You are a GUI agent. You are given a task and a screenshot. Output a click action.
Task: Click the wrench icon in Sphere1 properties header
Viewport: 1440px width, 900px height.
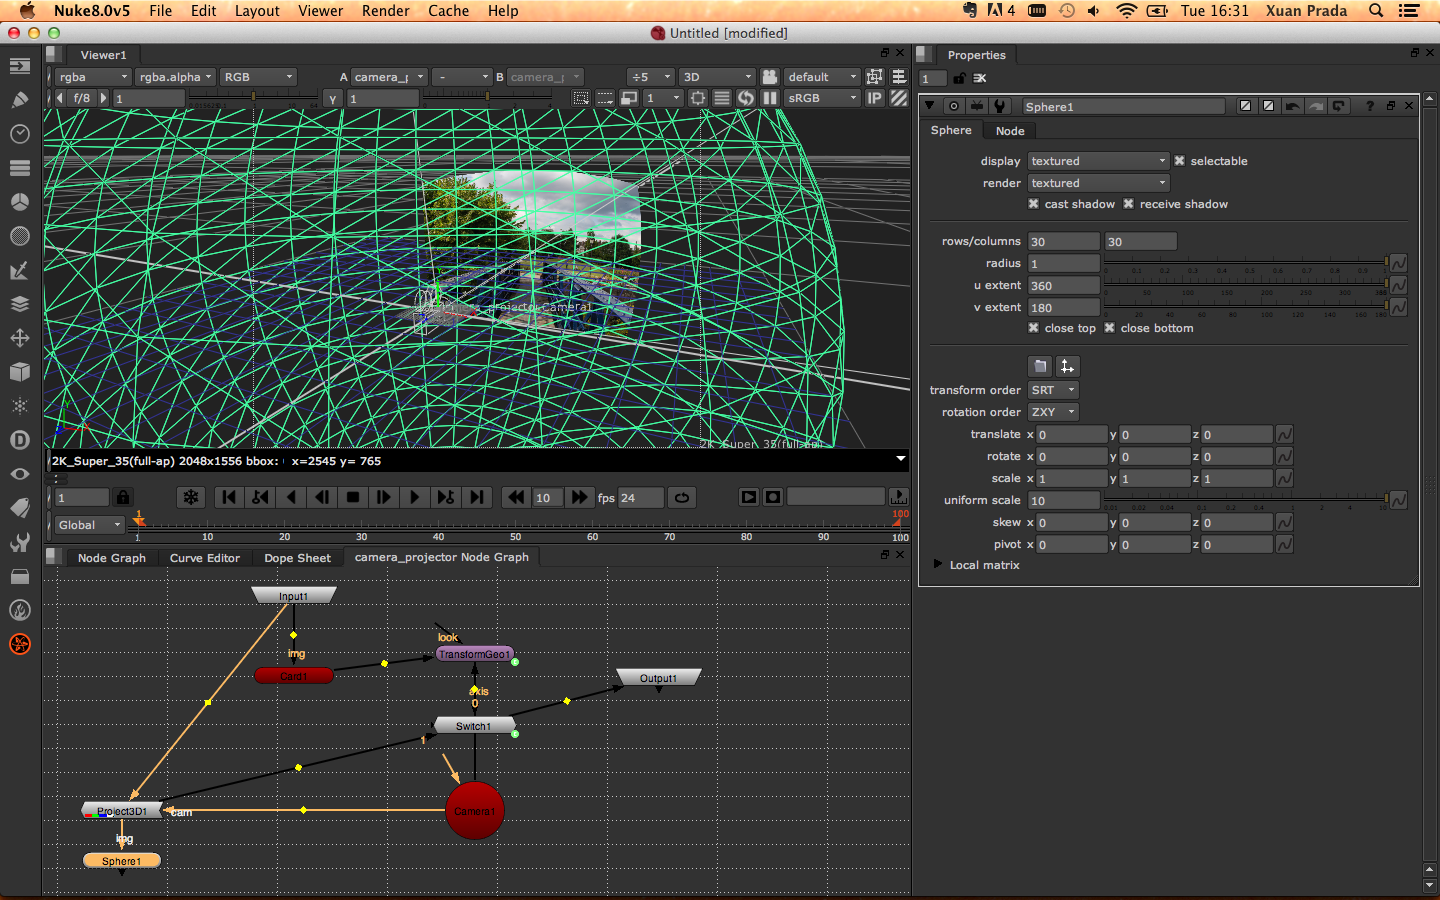[x=998, y=106]
